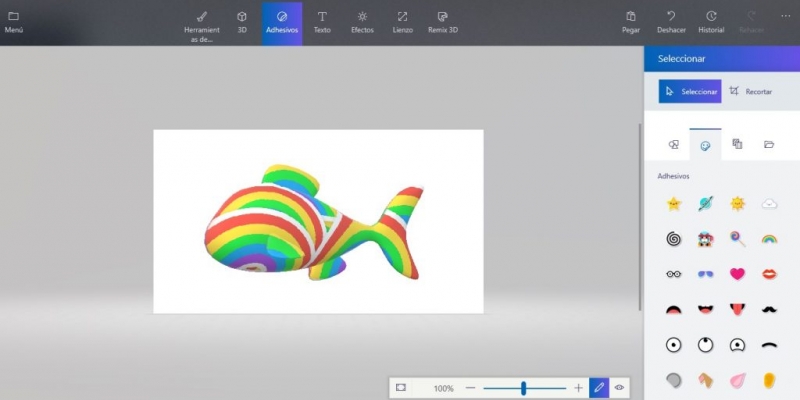Click the zoom slider handle
The width and height of the screenshot is (800, 400).
click(523, 387)
